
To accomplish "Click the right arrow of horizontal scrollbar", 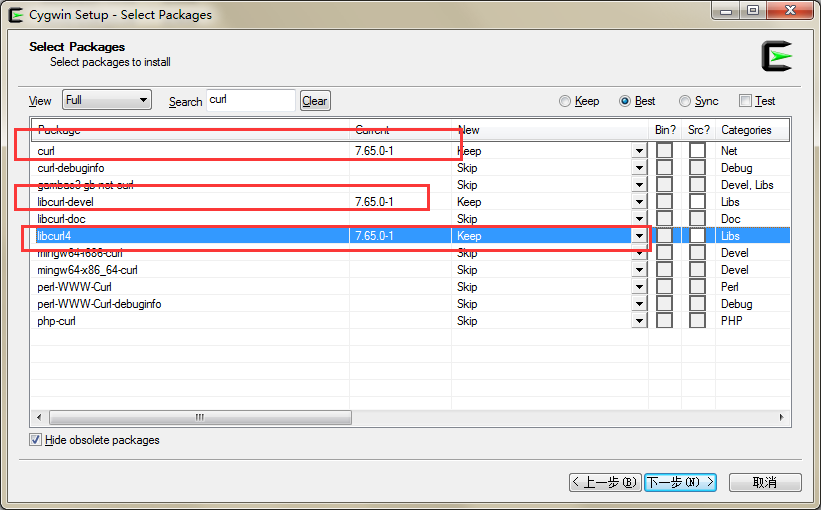I will 781,417.
